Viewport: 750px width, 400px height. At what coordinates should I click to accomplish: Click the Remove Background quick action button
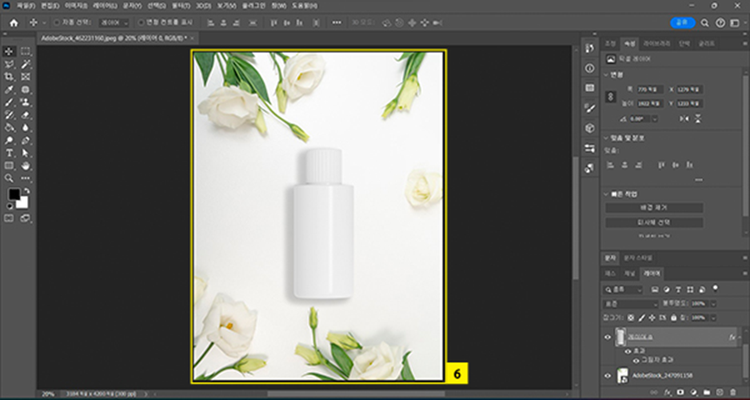[656, 207]
